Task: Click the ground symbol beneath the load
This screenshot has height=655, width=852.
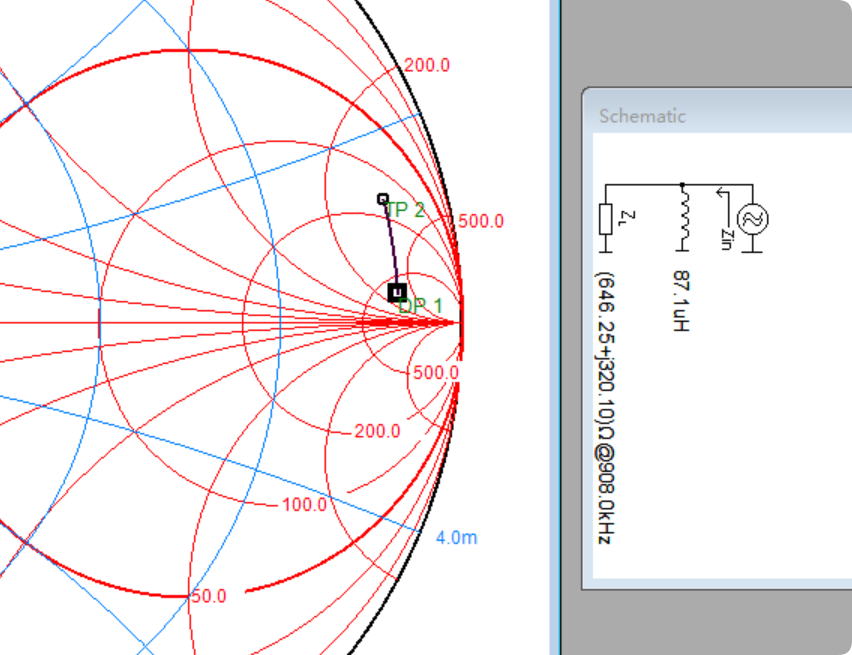Action: click(604, 250)
